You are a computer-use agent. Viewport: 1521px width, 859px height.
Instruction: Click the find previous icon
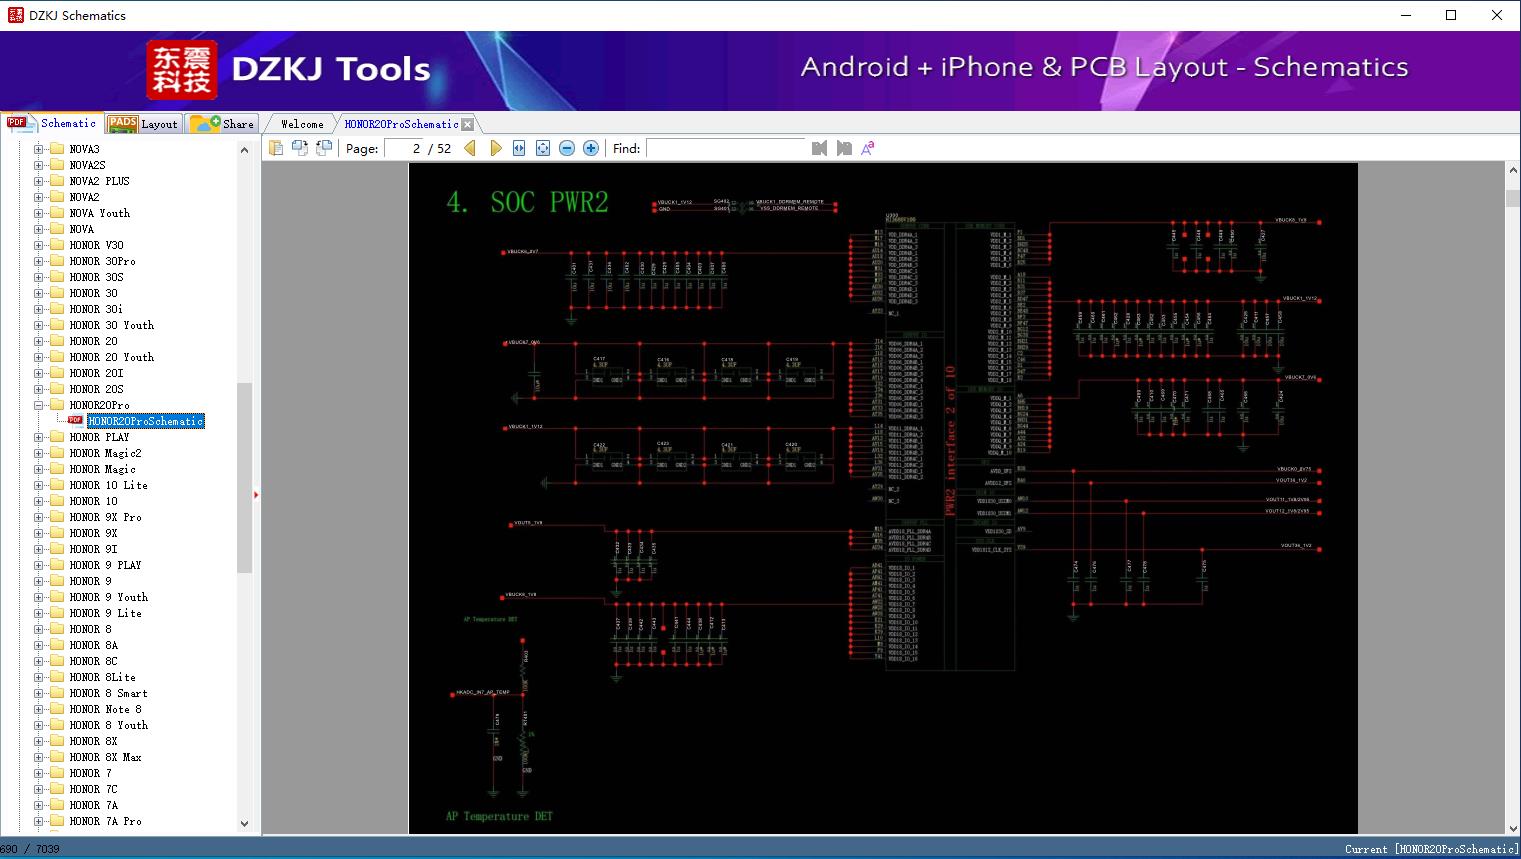[820, 148]
